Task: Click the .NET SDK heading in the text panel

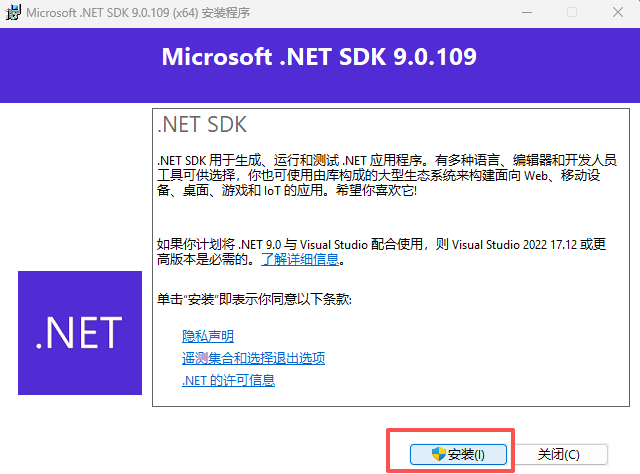Action: click(202, 125)
